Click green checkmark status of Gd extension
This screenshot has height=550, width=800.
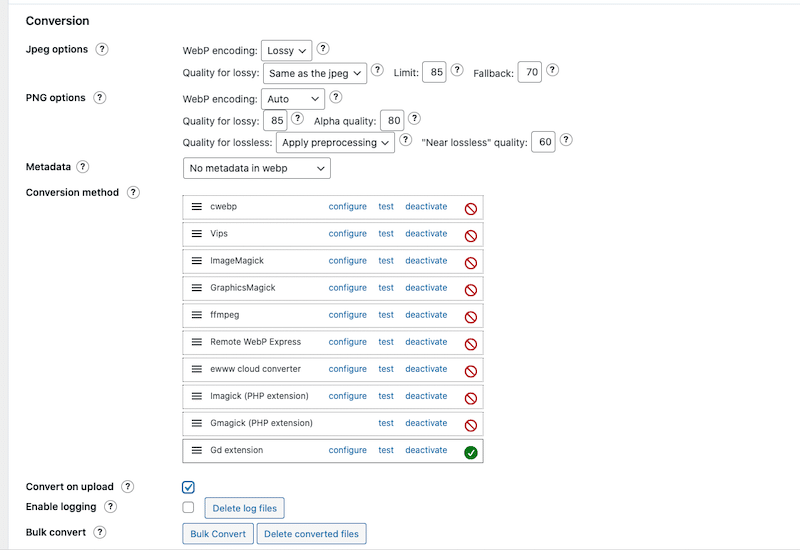pos(471,453)
